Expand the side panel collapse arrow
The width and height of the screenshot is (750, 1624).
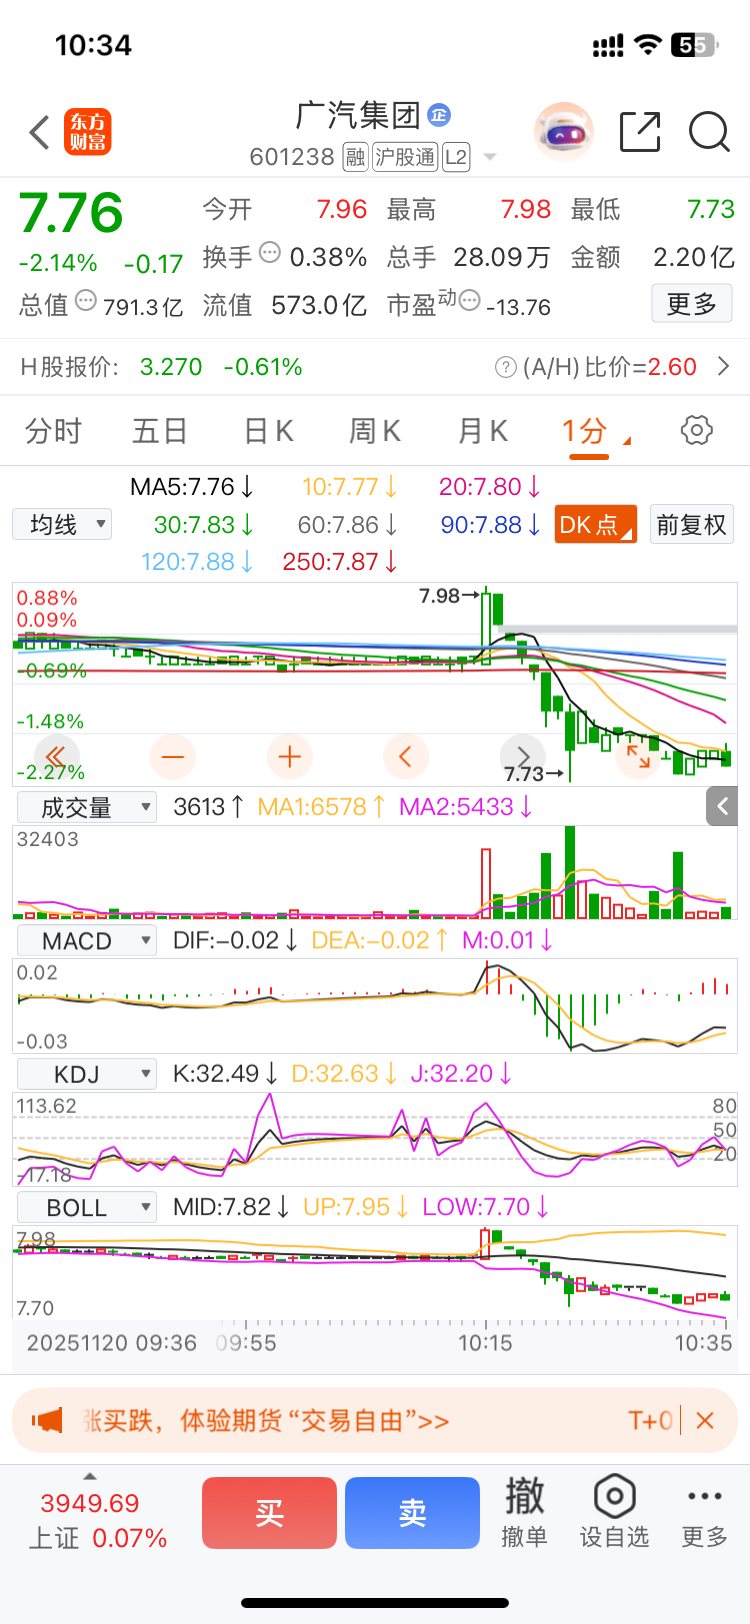(x=723, y=806)
